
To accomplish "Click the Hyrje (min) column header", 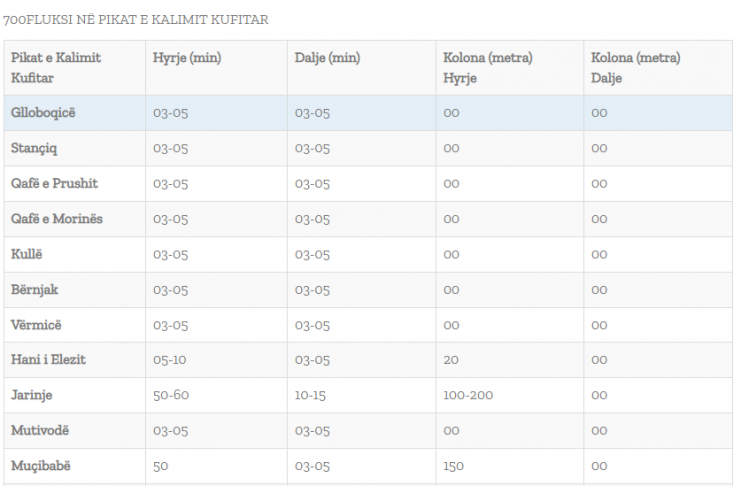I will coord(216,68).
